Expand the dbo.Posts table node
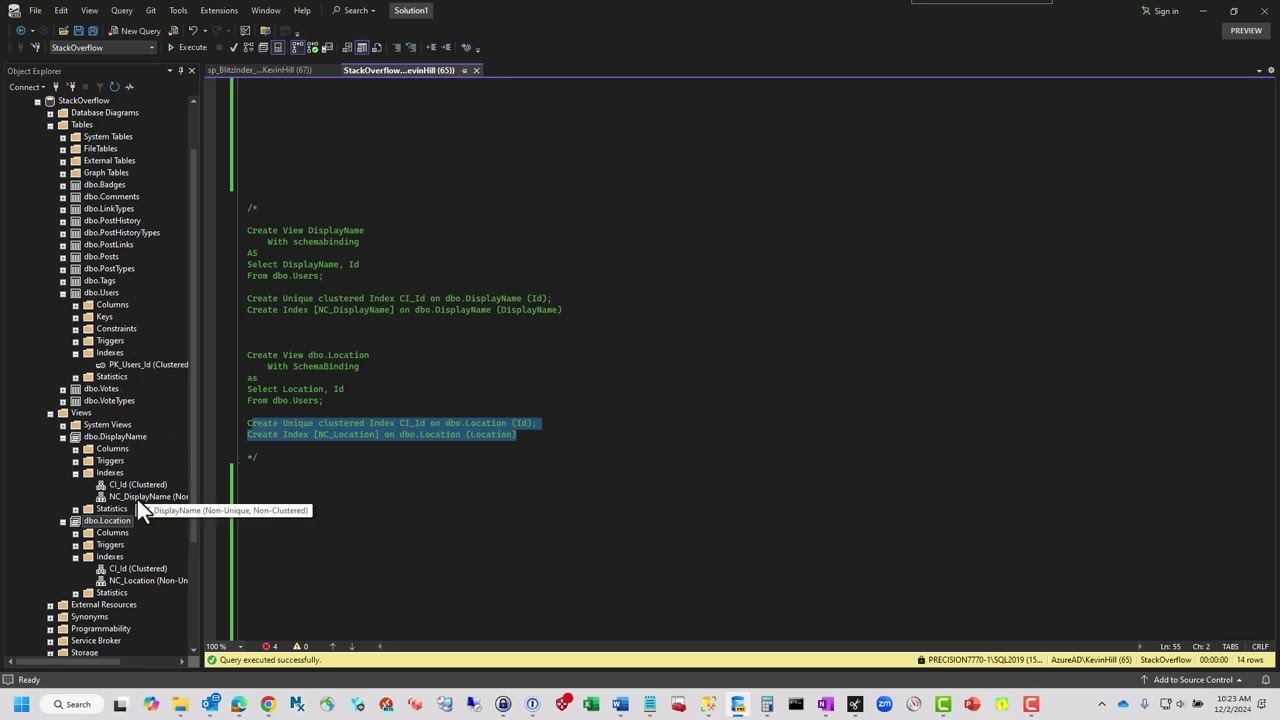The image size is (1280, 720). (x=63, y=256)
